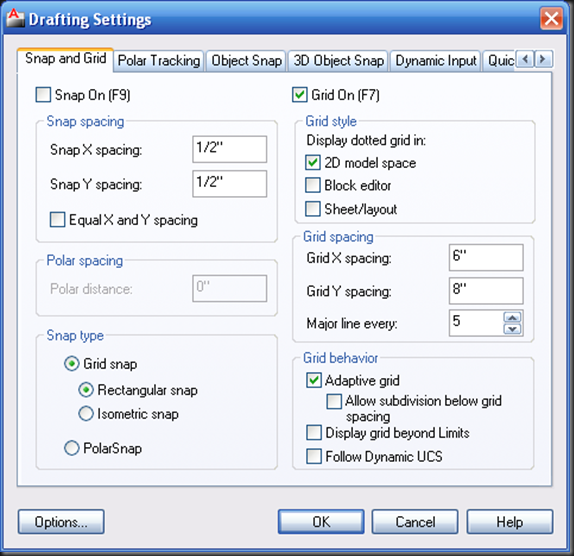Uncheck Grid On (F7)
Screen dimensions: 574x556
tap(299, 95)
